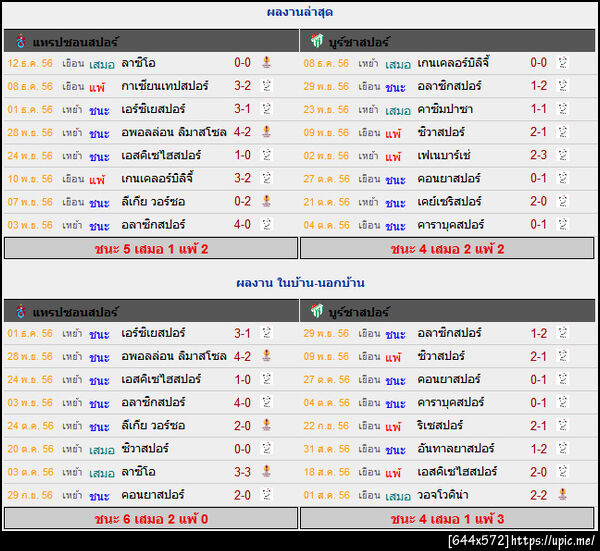Click the บูร์ซาสปอร์ club logo under ผลงาน ในบ้าน-นอกบ้าน
This screenshot has width=600, height=551.
[316, 311]
